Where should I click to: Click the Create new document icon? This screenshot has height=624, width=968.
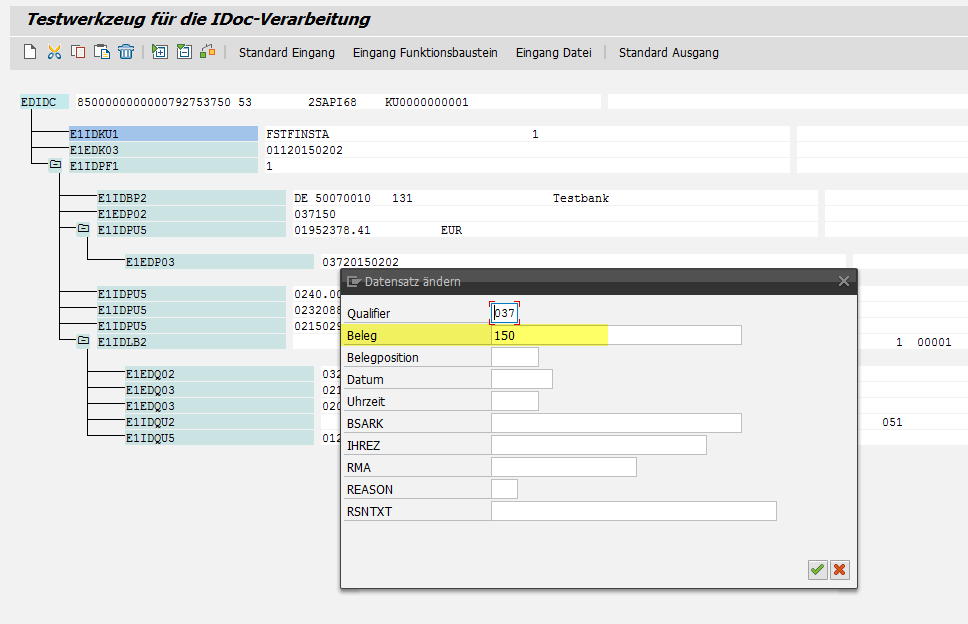[30, 52]
